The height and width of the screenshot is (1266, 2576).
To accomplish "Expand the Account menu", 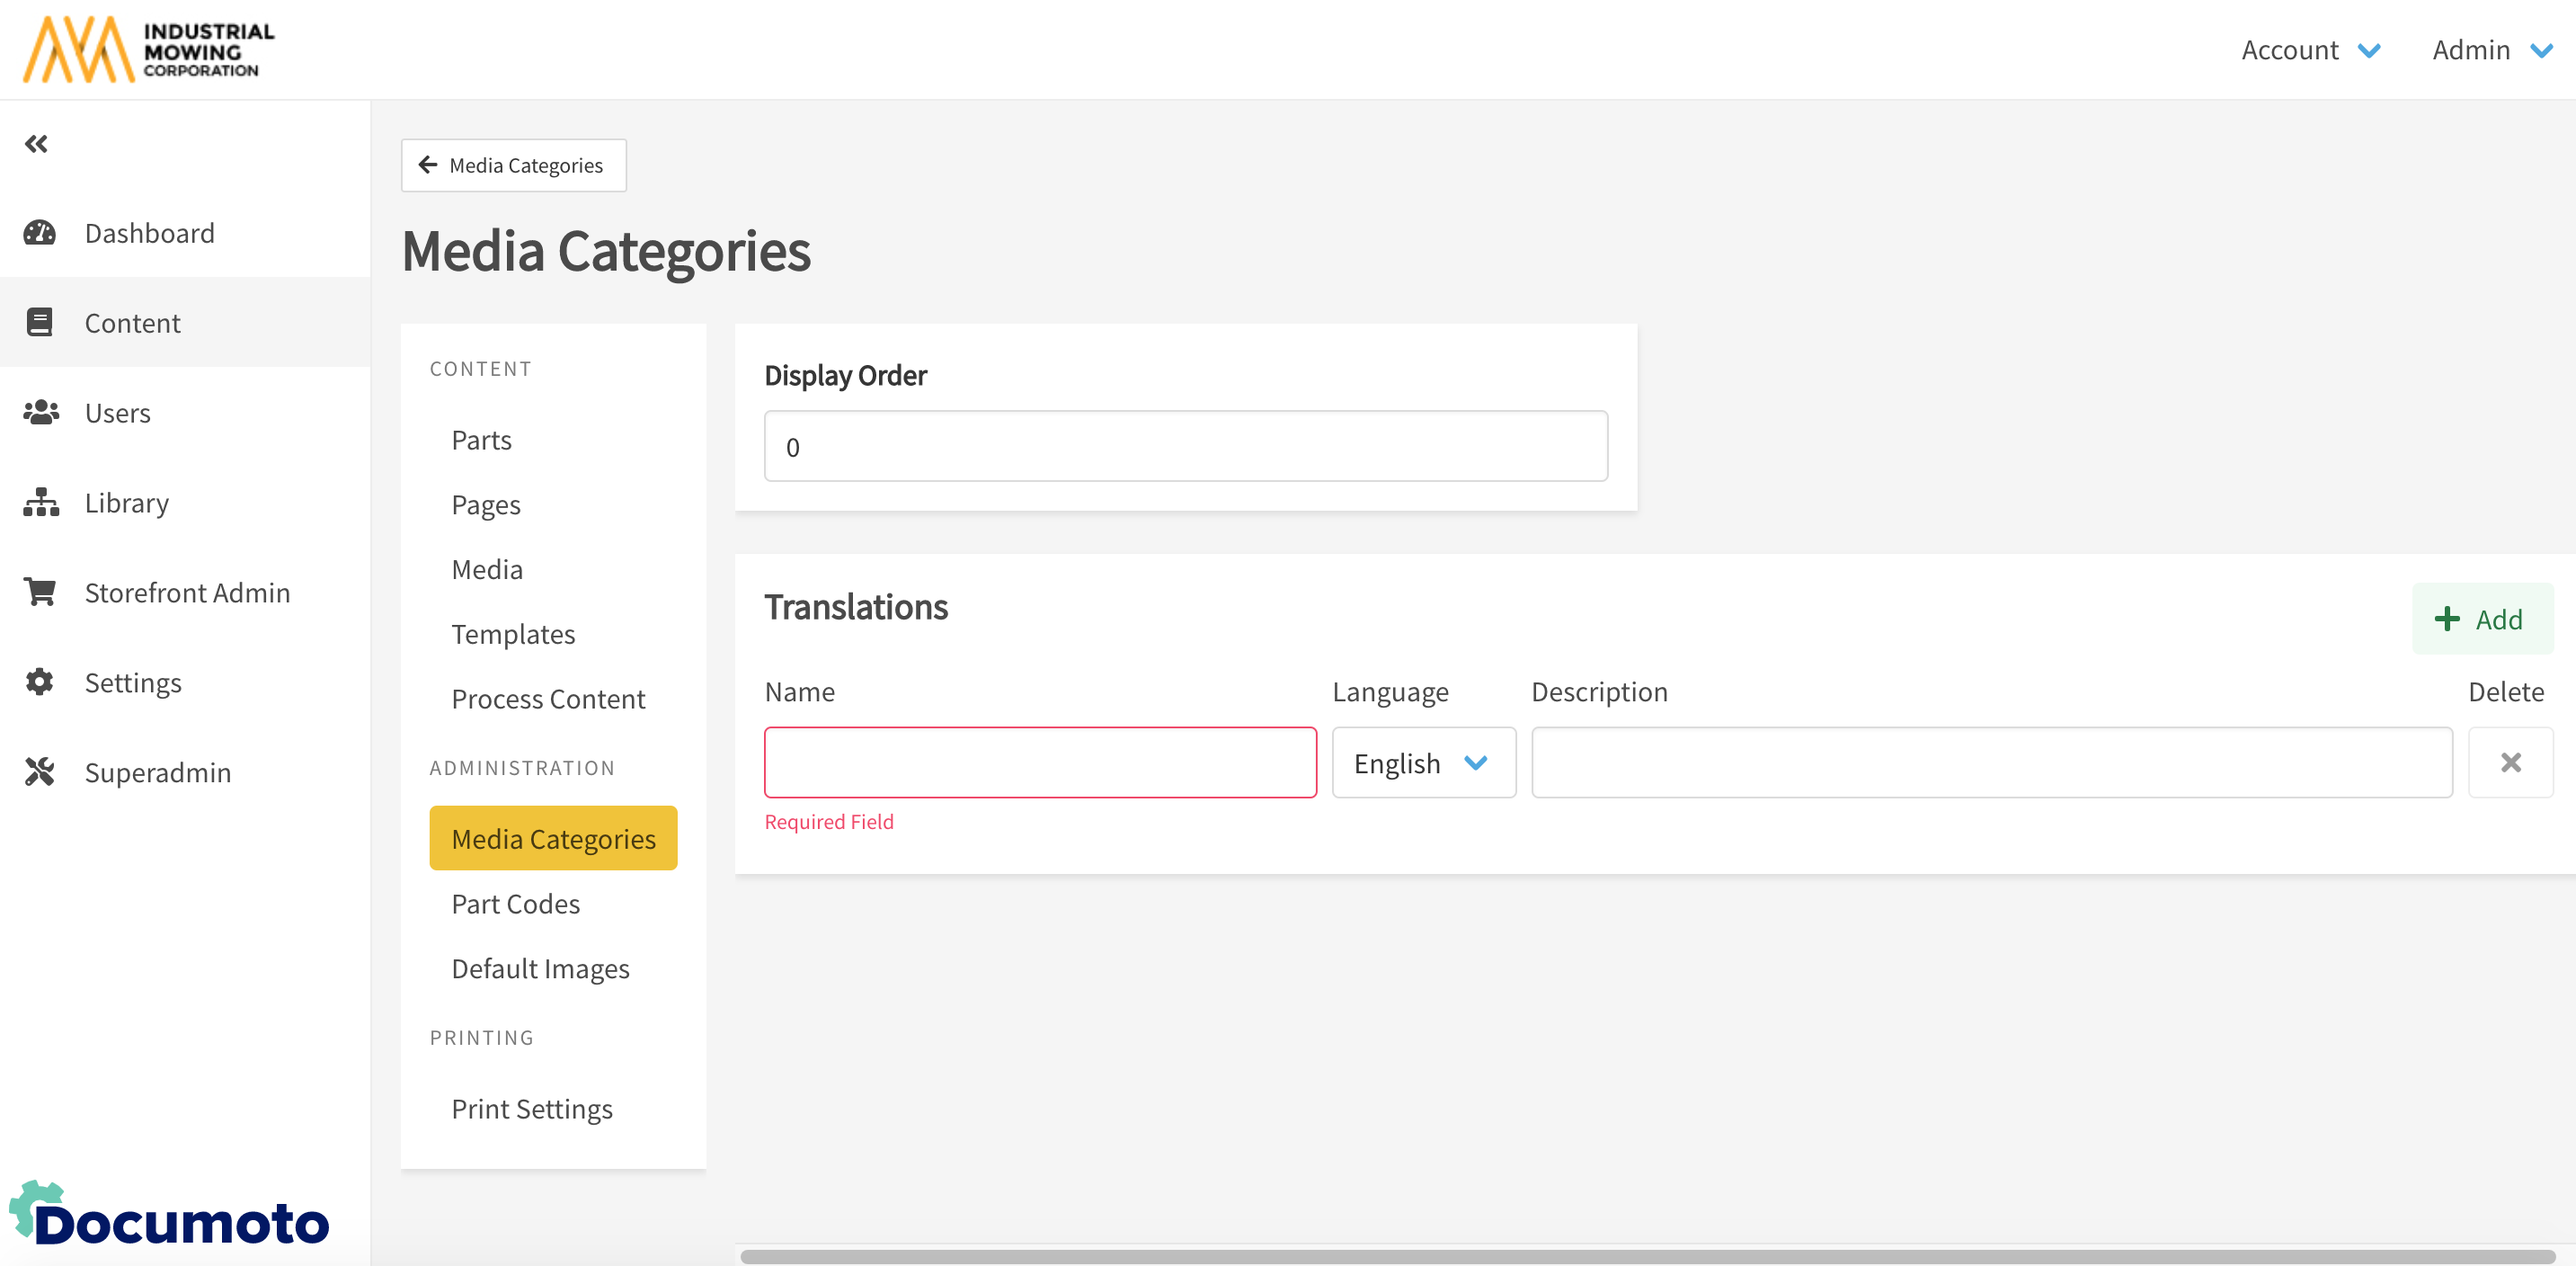I will click(x=2311, y=50).
